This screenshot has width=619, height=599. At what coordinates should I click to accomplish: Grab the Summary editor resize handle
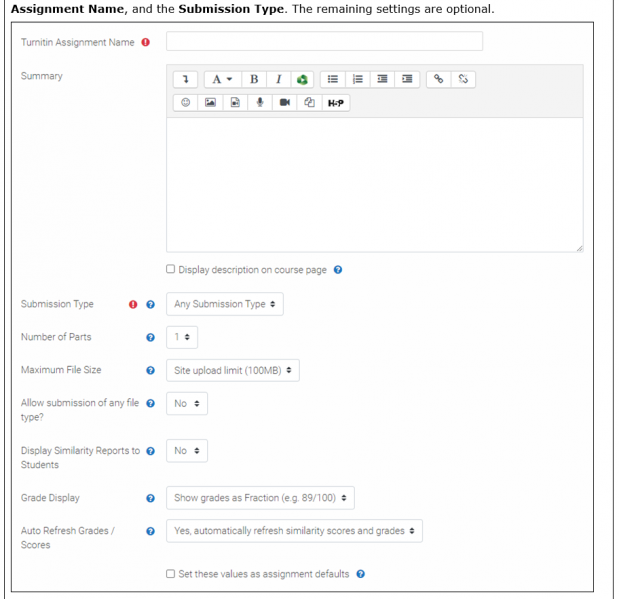coord(579,248)
